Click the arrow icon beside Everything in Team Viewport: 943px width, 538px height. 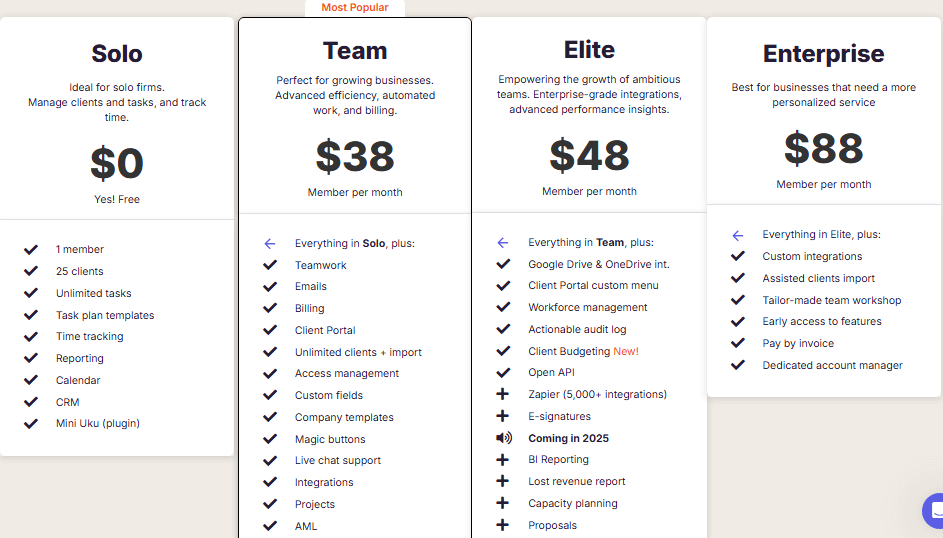click(503, 242)
